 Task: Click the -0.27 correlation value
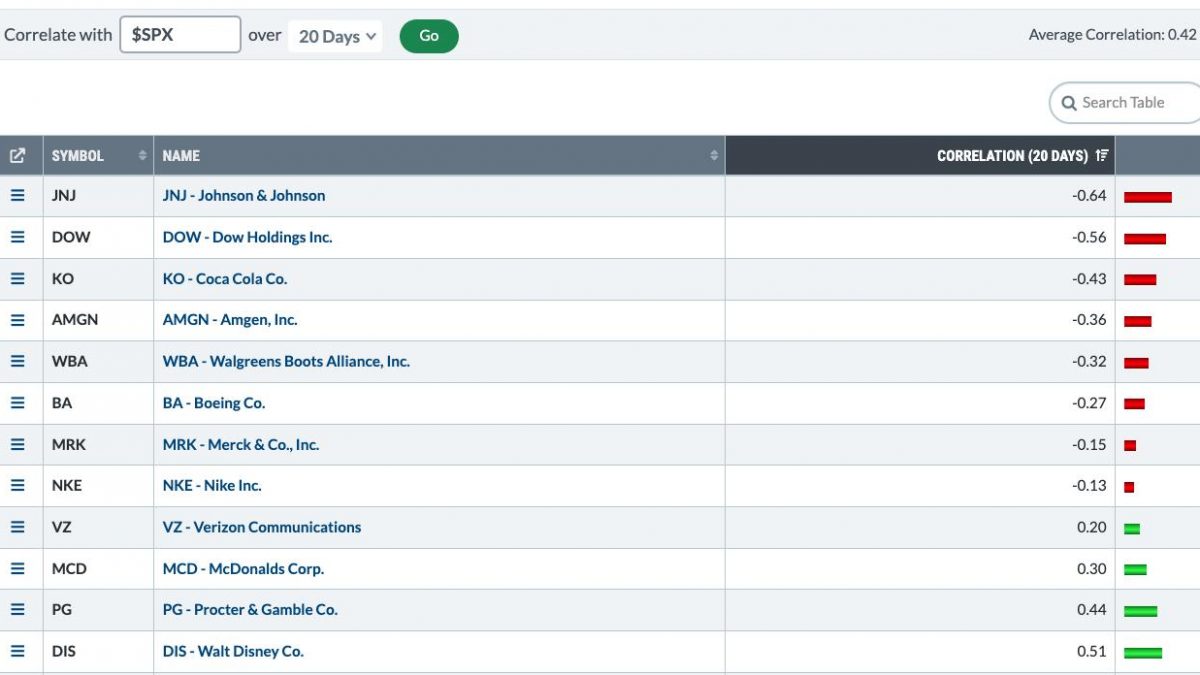tap(1089, 403)
